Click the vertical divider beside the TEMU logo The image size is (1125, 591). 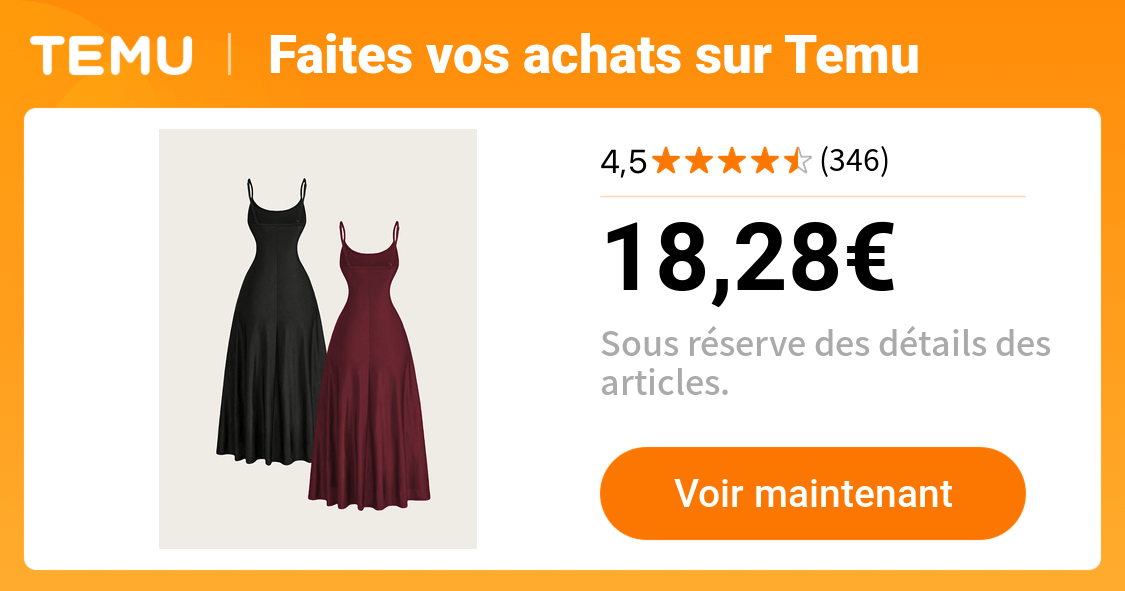click(230, 55)
